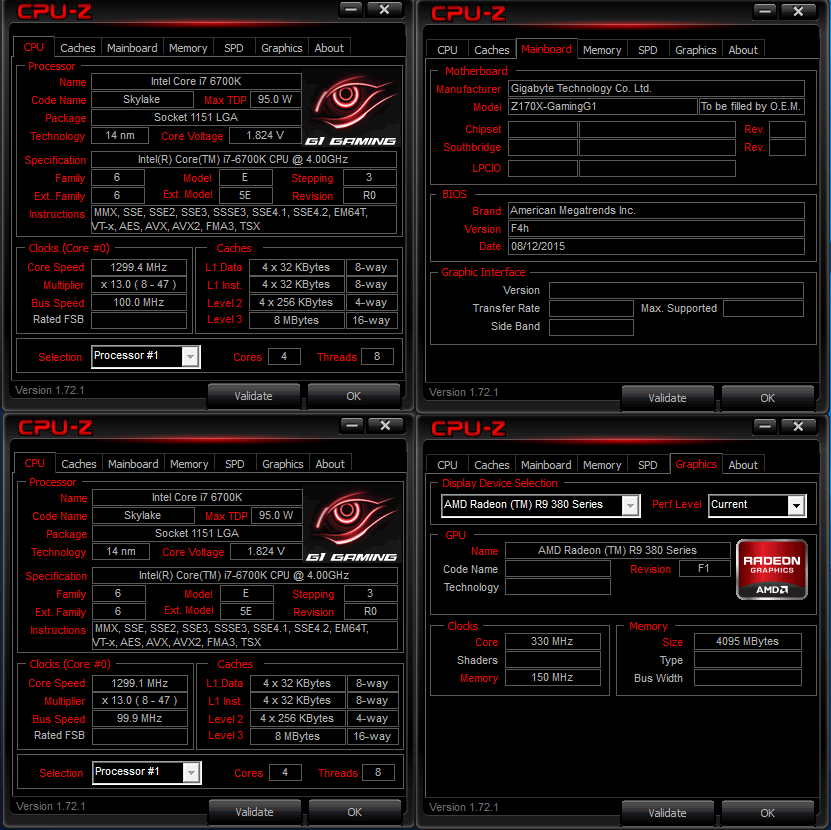Switch to Caches tab in top-left window
The image size is (831, 830).
point(78,48)
